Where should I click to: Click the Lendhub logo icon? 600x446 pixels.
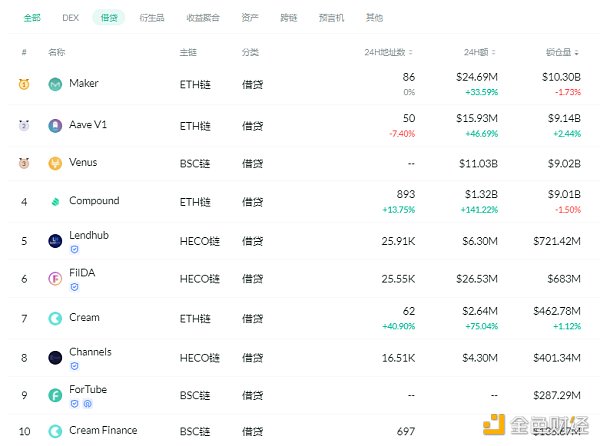tap(55, 241)
